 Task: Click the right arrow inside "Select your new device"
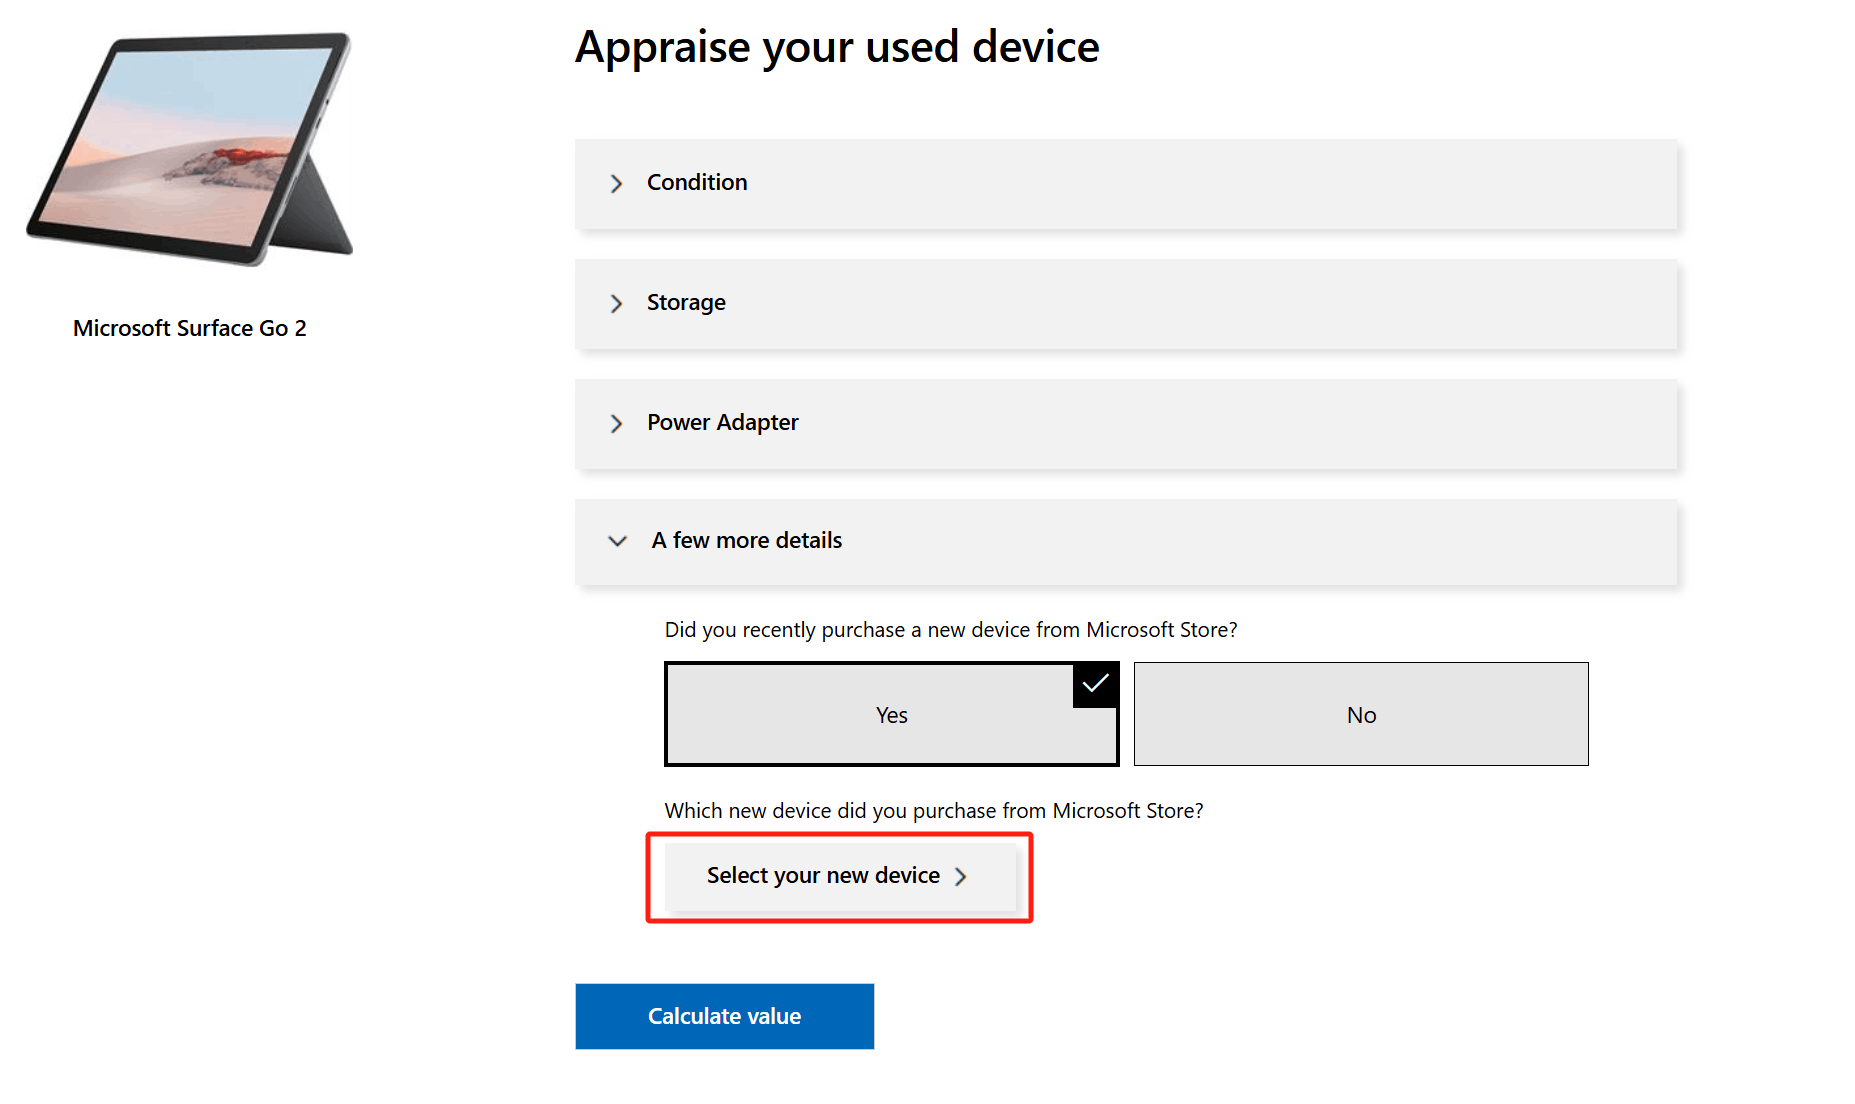(x=961, y=876)
